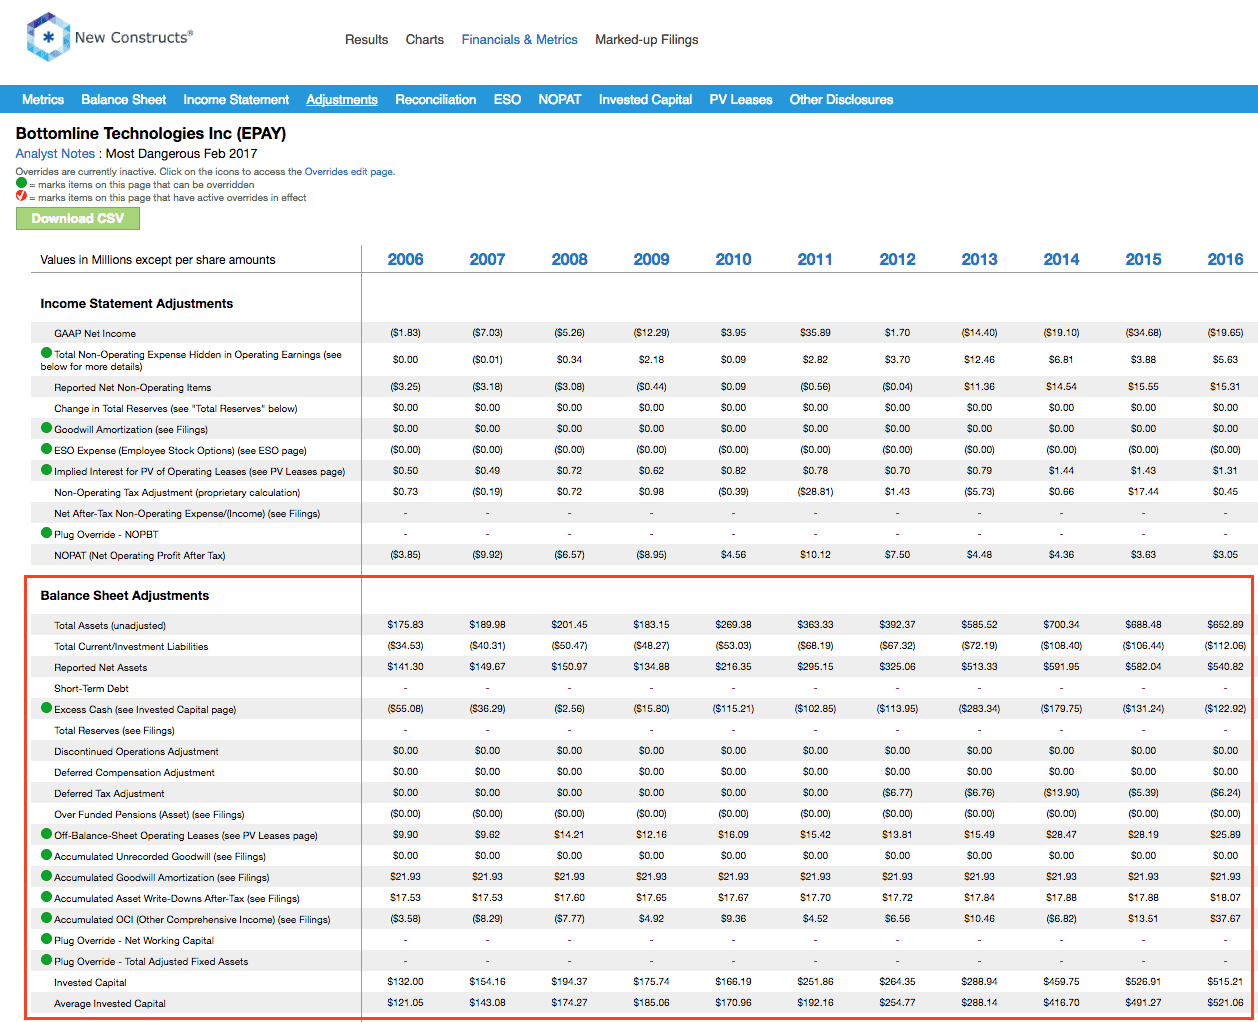Select the 2011 year column header
1258x1022 pixels.
coord(816,259)
